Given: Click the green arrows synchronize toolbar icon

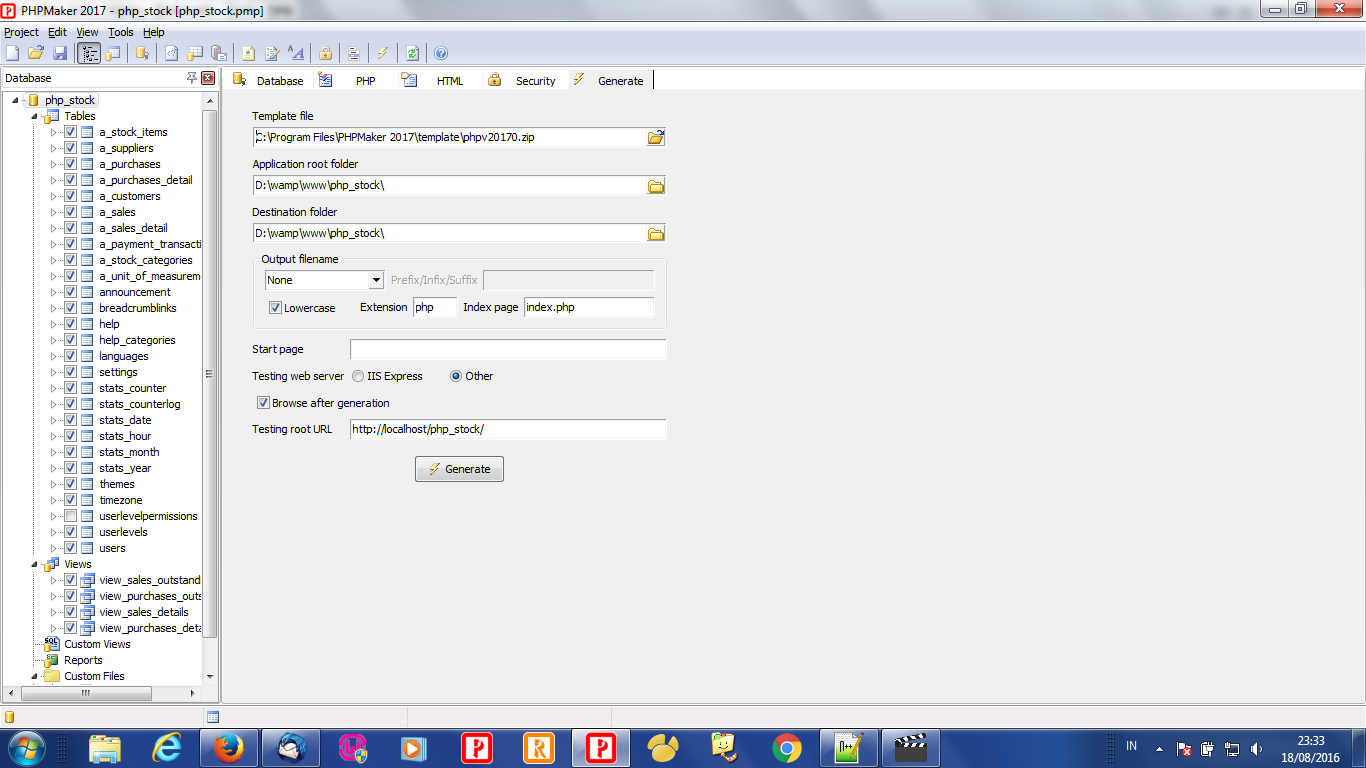Looking at the screenshot, I should click(x=412, y=53).
